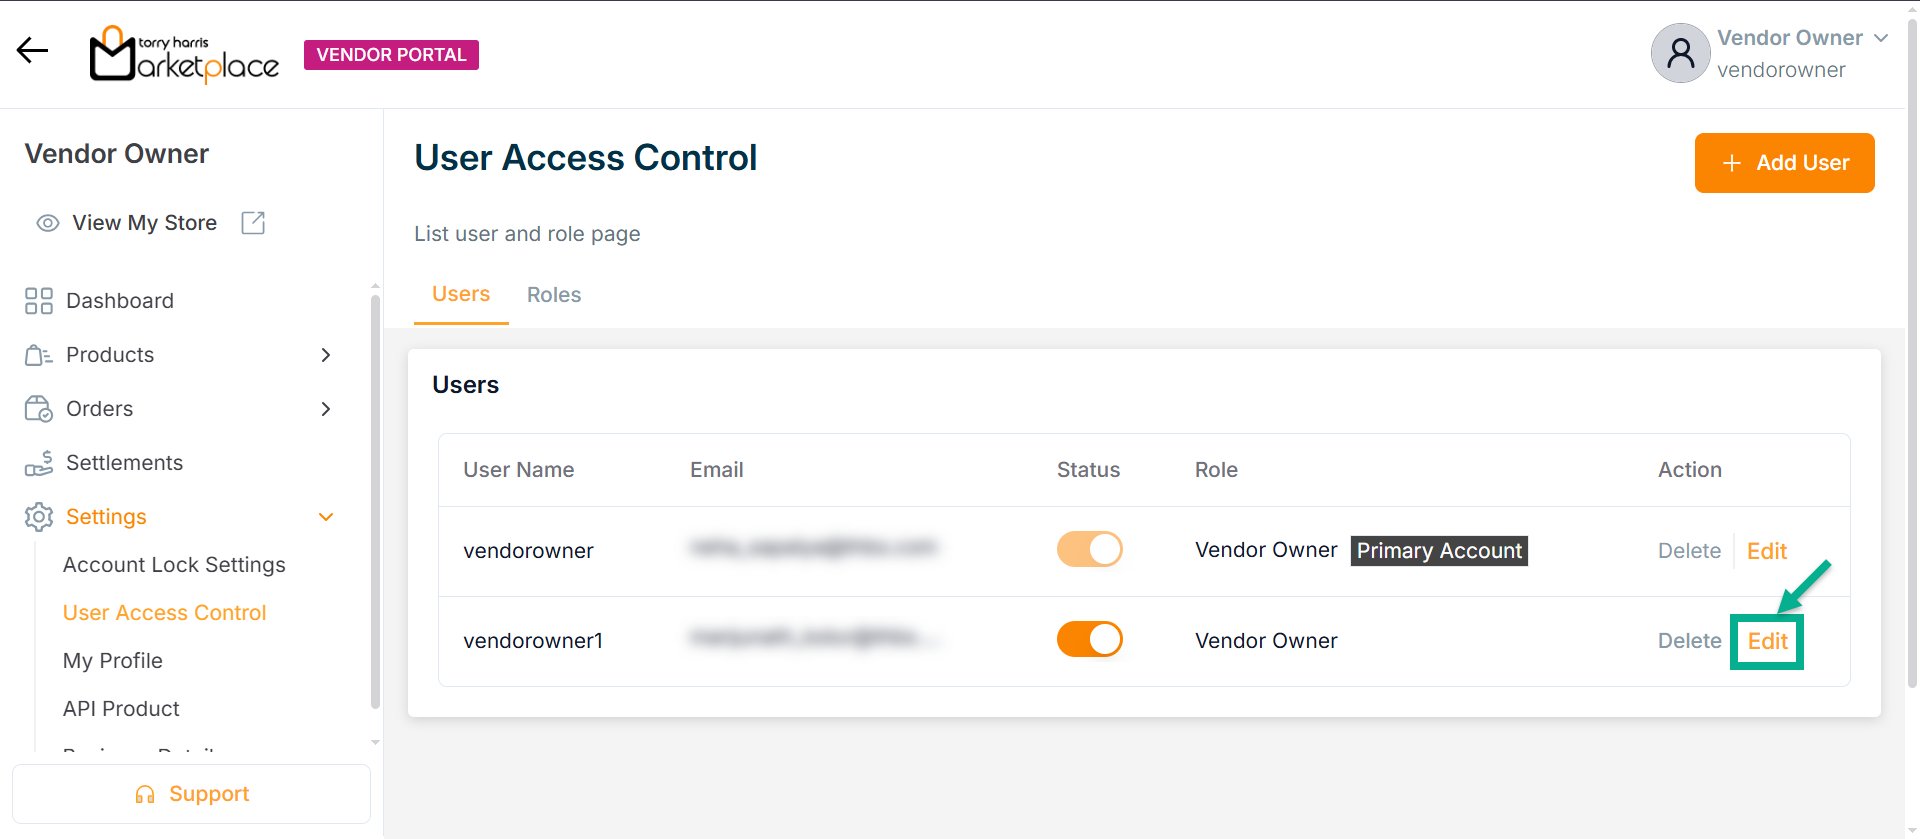Image resolution: width=1920 pixels, height=839 pixels.
Task: Click the Dashboard grid icon
Action: (x=39, y=301)
